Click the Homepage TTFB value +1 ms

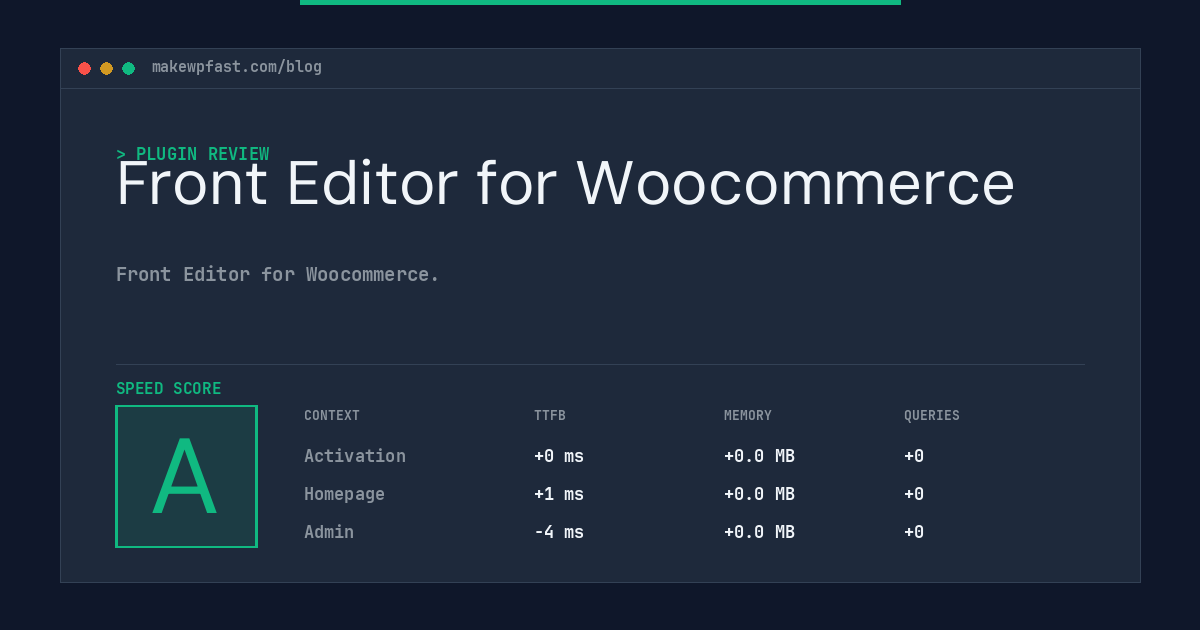pyautogui.click(x=559, y=494)
